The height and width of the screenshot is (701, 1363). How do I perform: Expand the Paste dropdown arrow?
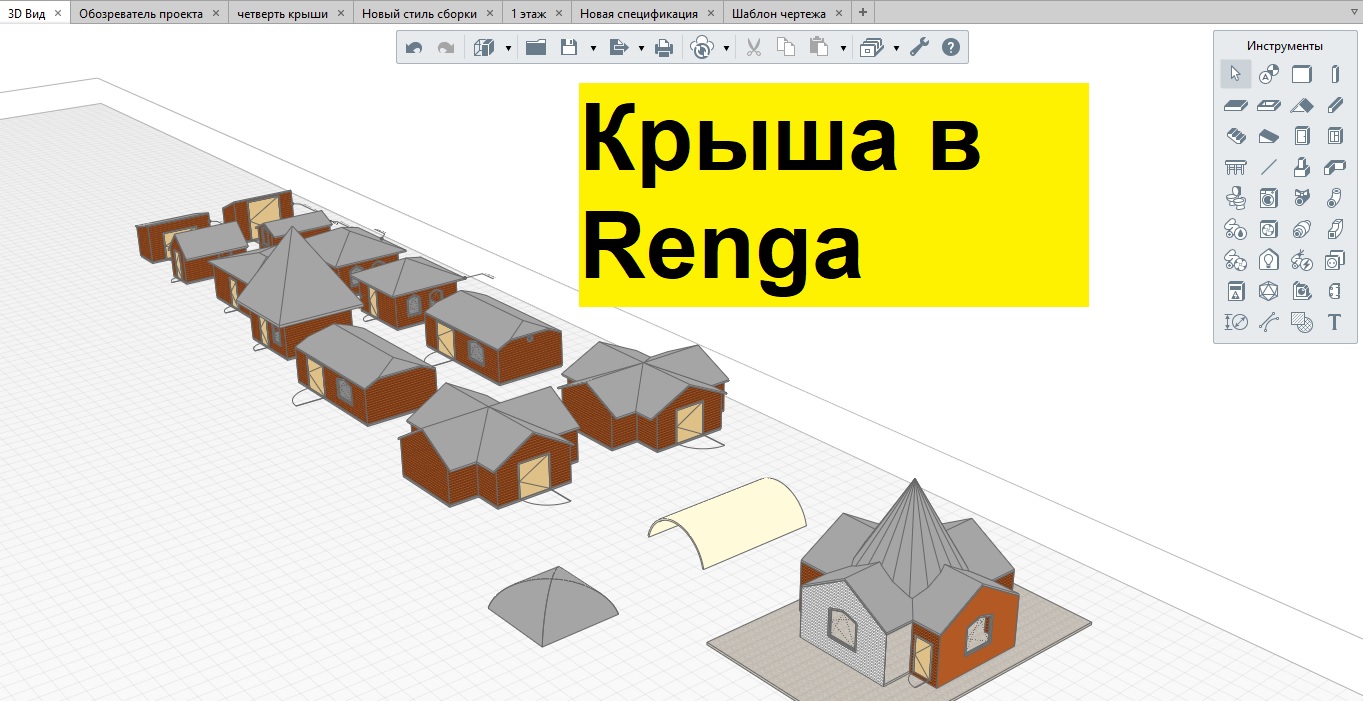[x=843, y=48]
